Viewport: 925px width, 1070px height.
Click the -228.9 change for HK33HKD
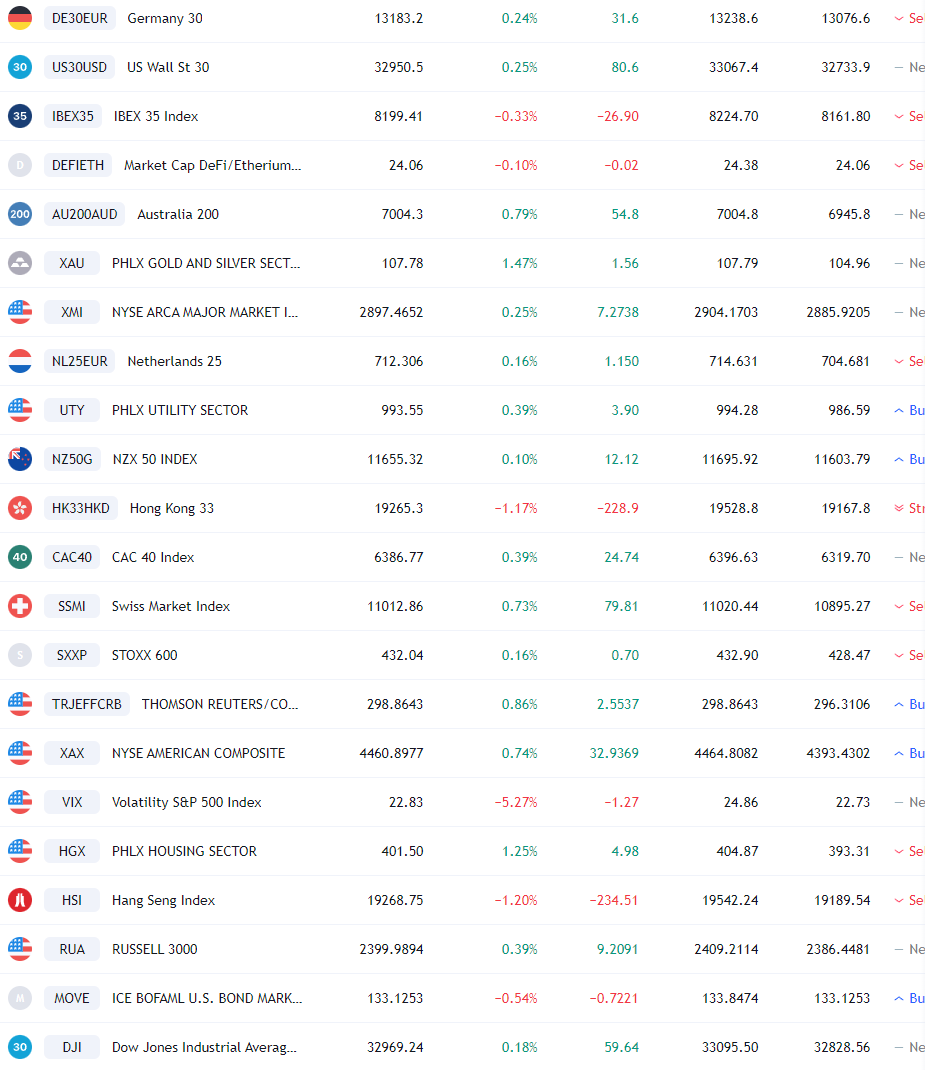click(x=618, y=508)
